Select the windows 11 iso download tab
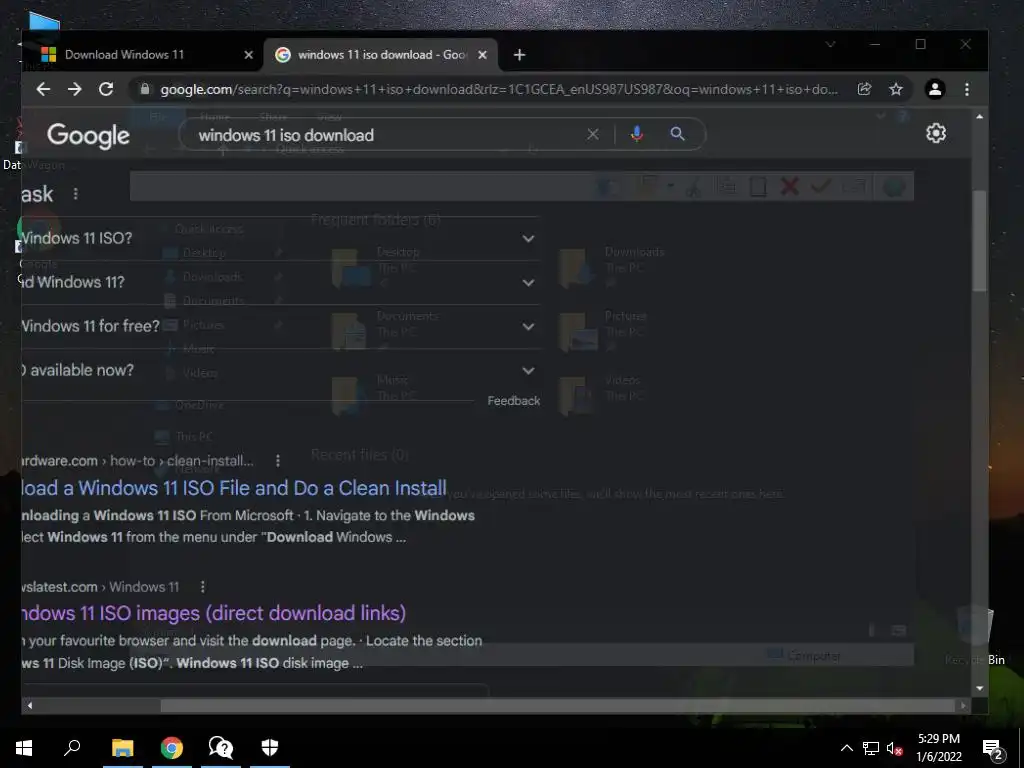The height and width of the screenshot is (768, 1024). coord(381,55)
